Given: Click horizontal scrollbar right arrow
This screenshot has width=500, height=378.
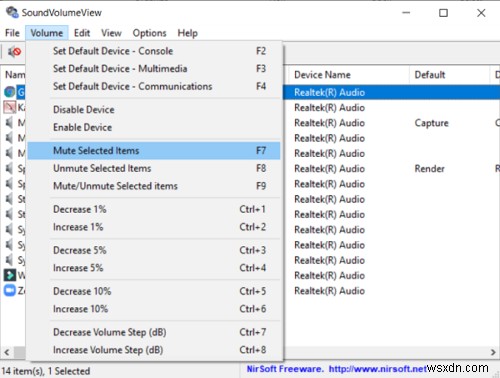Looking at the screenshot, I should pyautogui.click(x=493, y=352).
